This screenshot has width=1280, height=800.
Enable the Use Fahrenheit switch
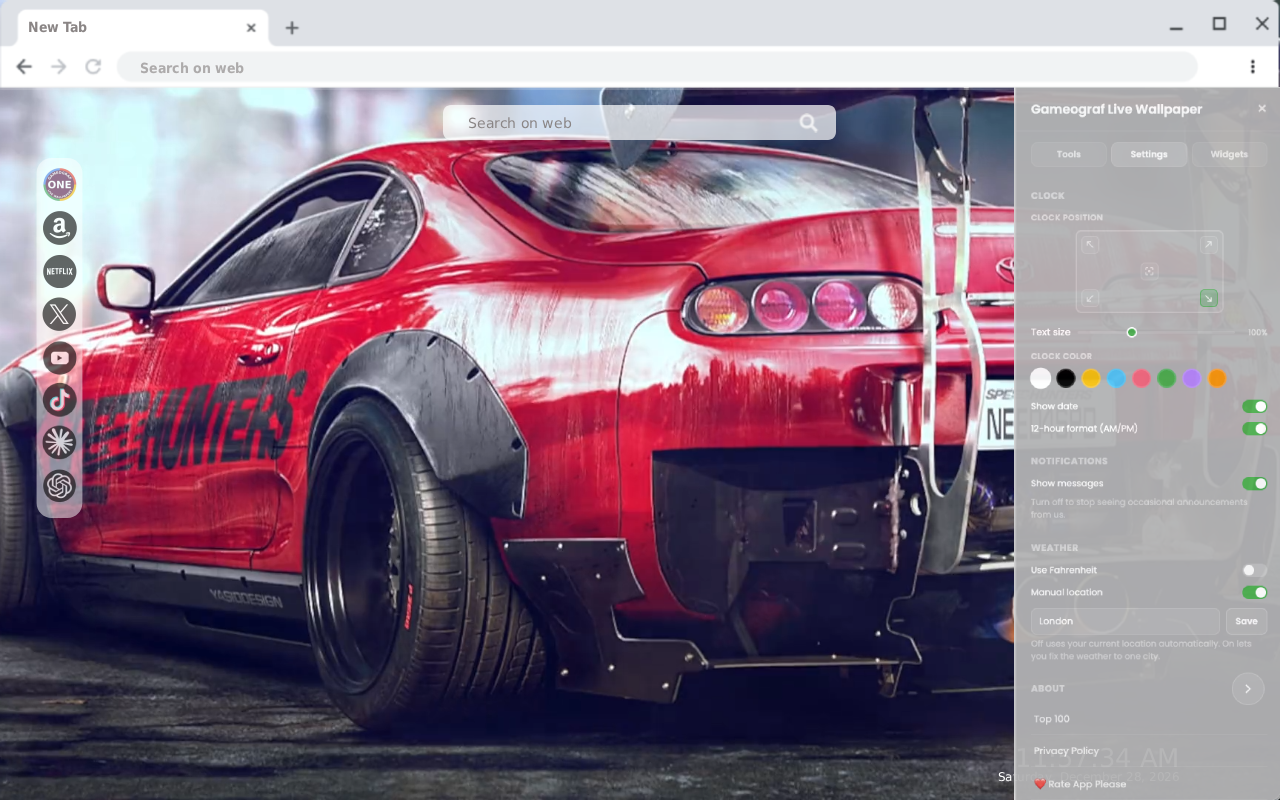coord(1254,570)
